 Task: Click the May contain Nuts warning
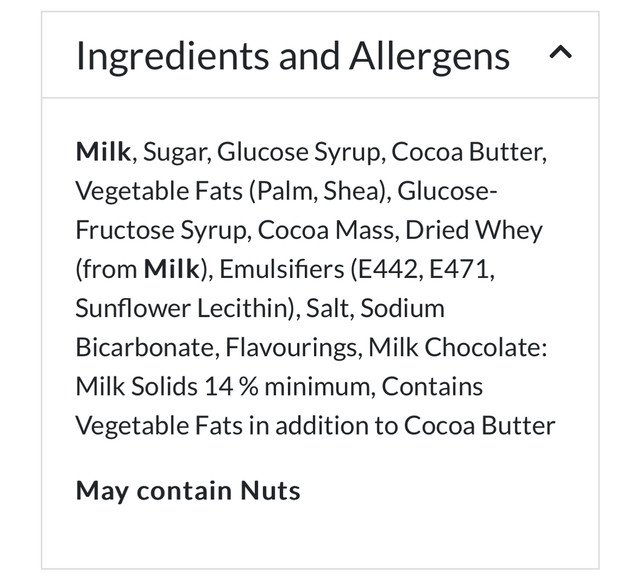188,491
